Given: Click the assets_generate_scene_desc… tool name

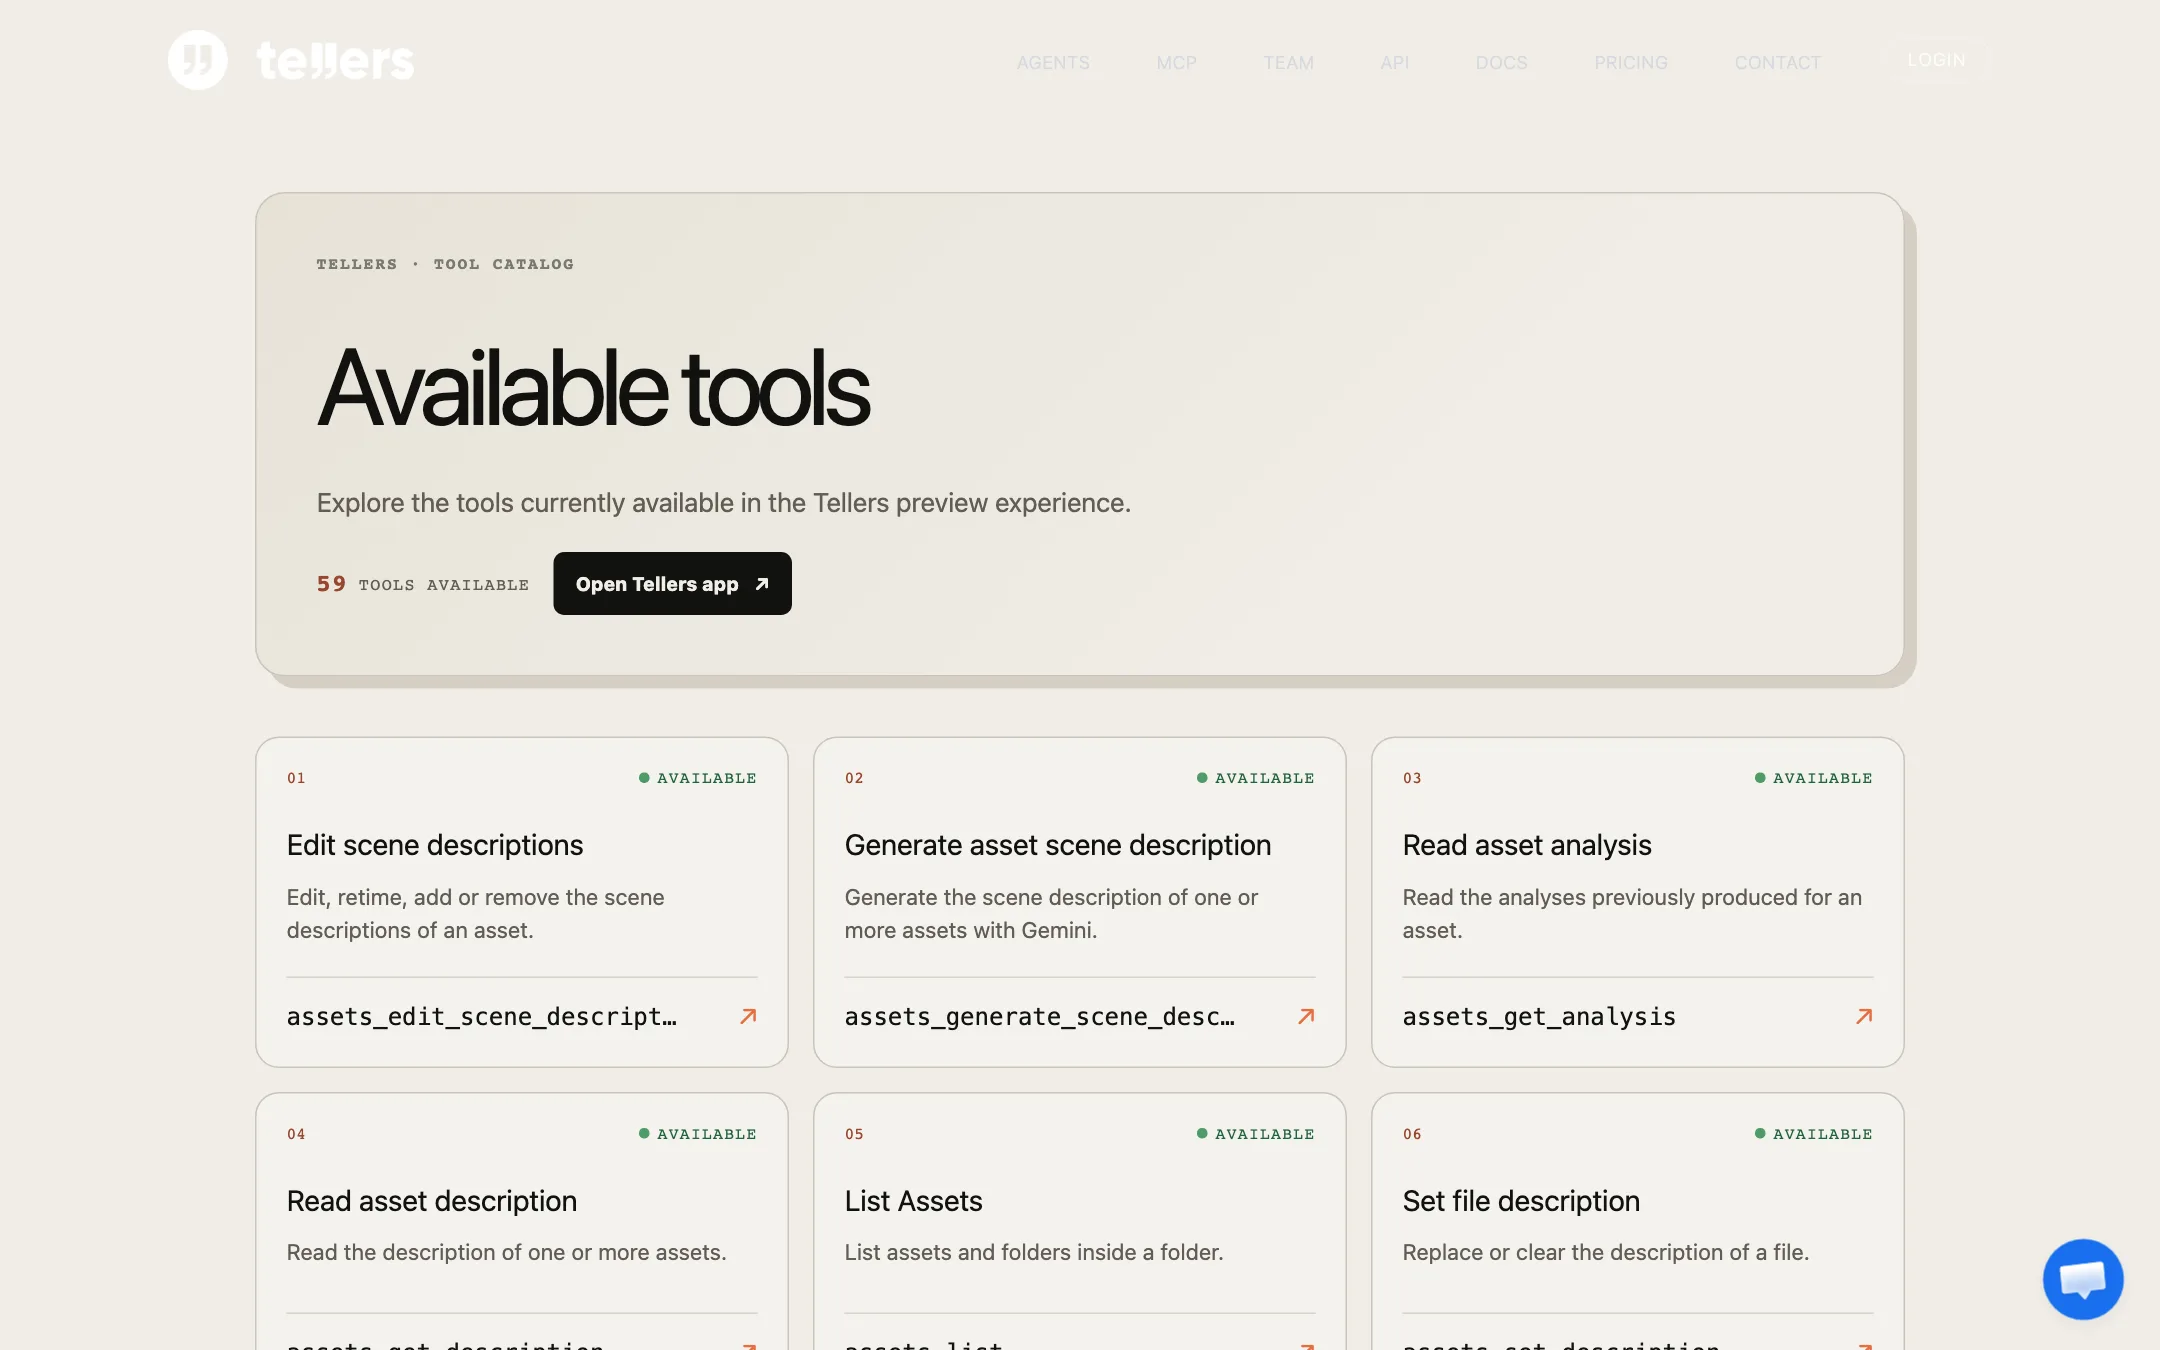Looking at the screenshot, I should click(x=1040, y=1016).
